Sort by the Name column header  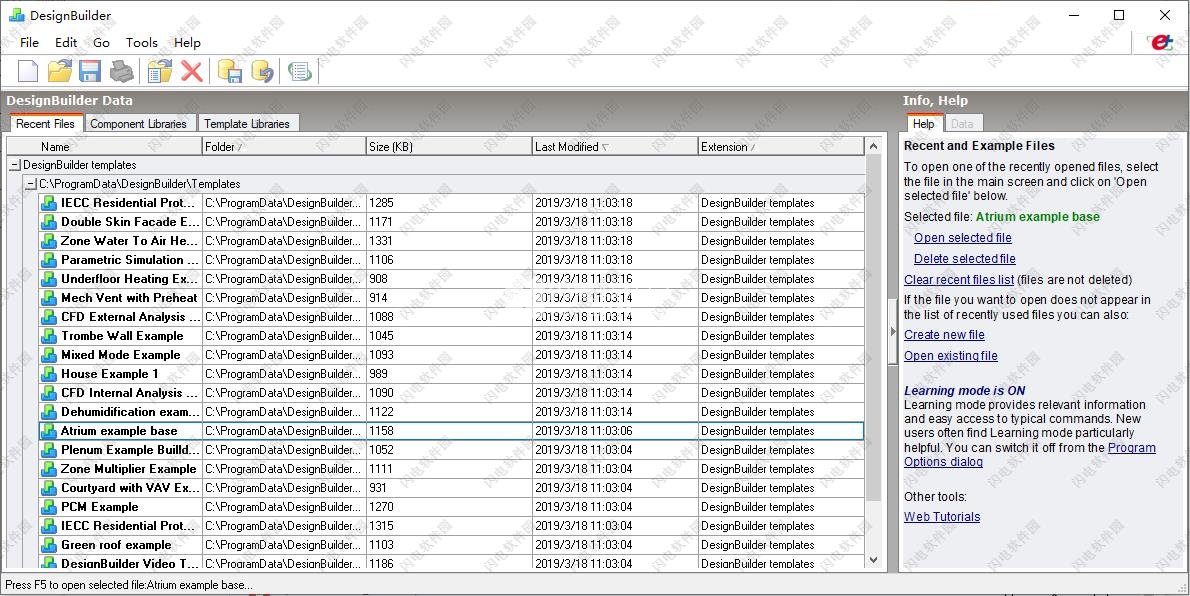105,147
